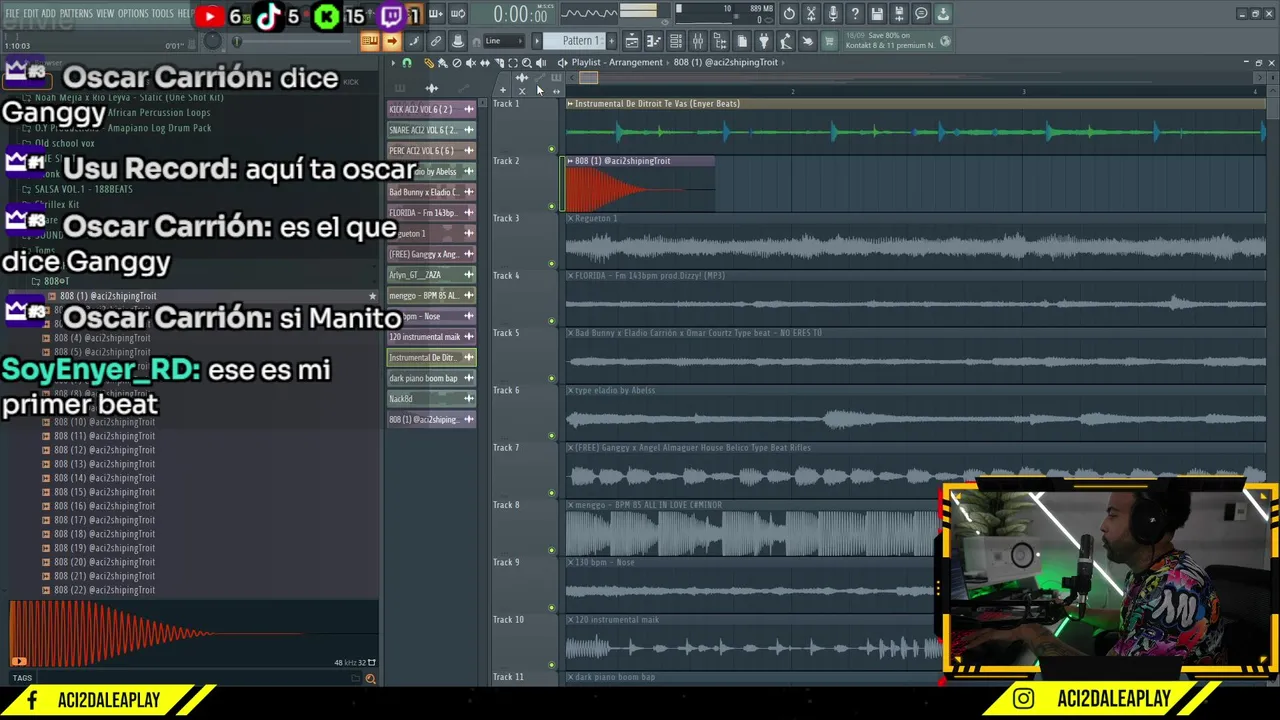
Task: Select the playlist paint brush tool
Action: (x=442, y=63)
